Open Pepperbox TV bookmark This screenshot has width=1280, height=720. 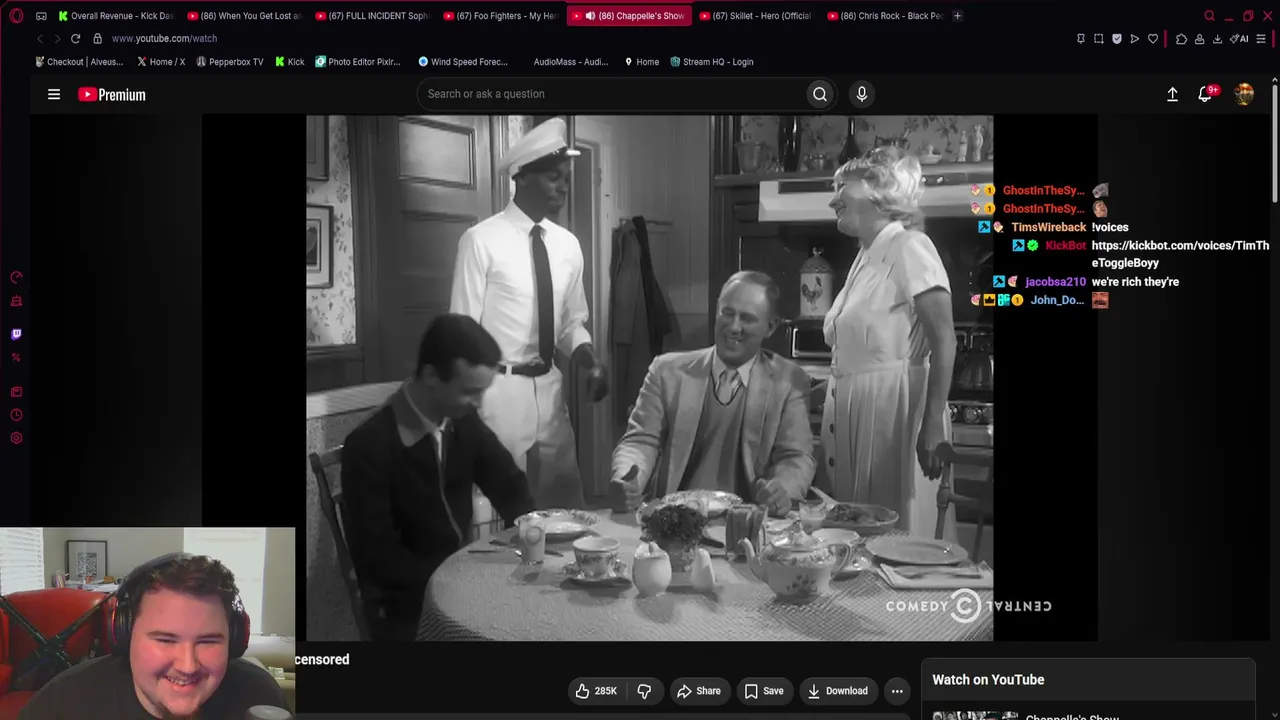[230, 62]
